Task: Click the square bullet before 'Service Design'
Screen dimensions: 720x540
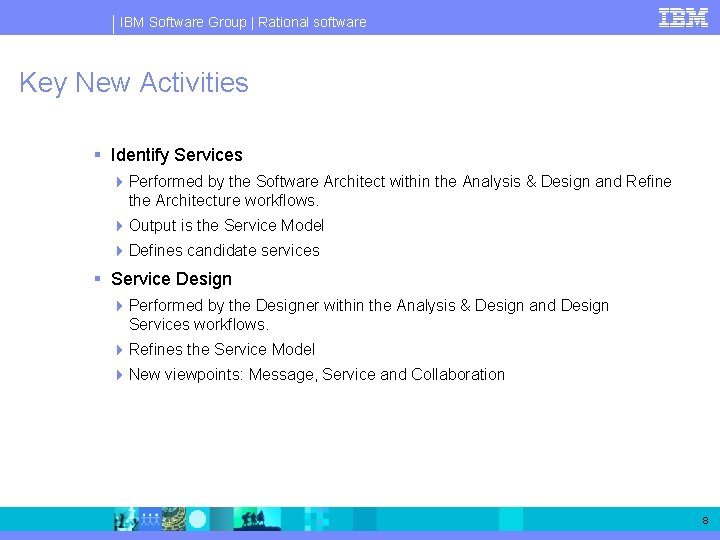Action: tap(97, 279)
